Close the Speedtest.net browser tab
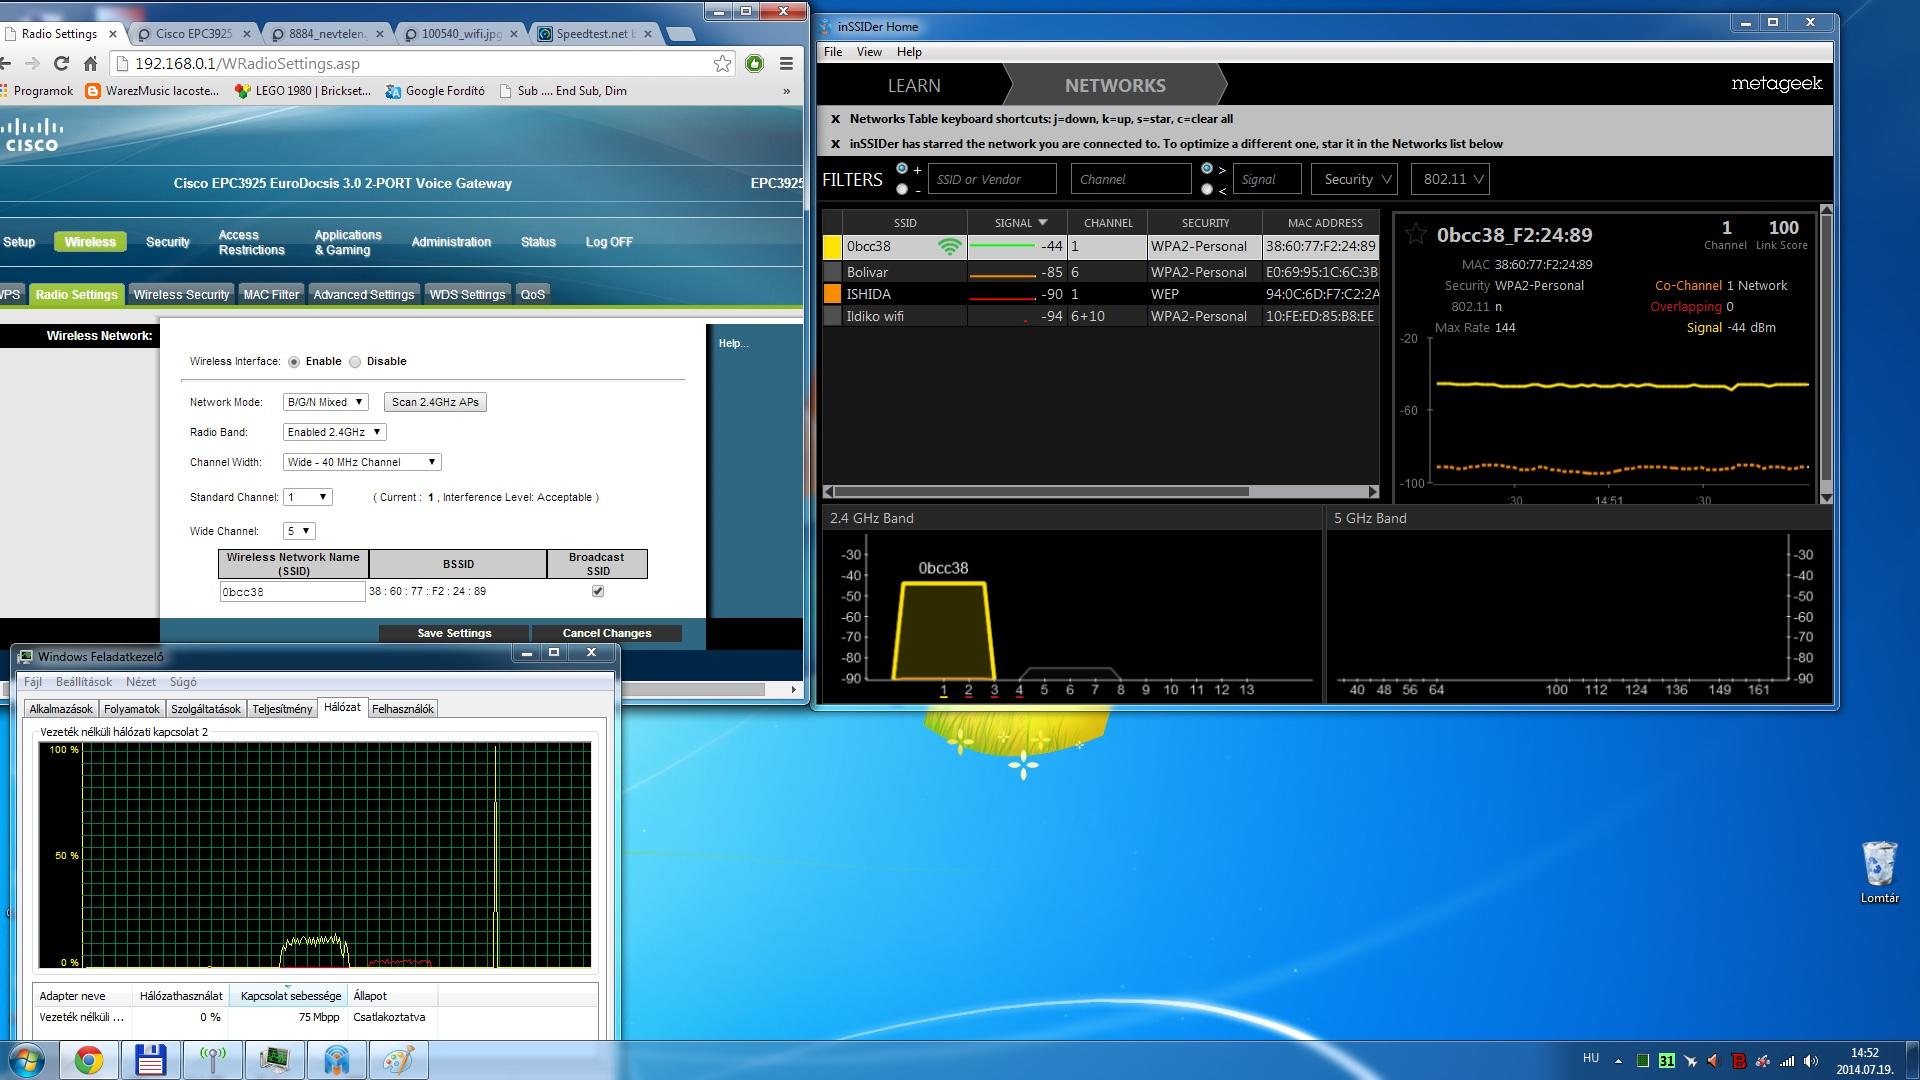The image size is (1920, 1080). (x=648, y=34)
